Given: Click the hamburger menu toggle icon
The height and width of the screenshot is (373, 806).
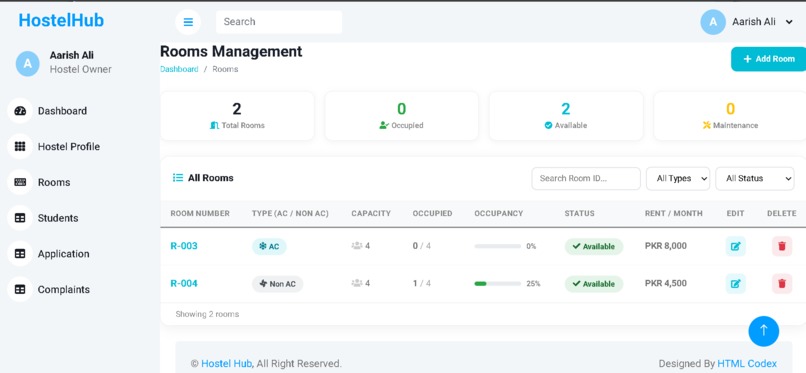Looking at the screenshot, I should click(188, 22).
